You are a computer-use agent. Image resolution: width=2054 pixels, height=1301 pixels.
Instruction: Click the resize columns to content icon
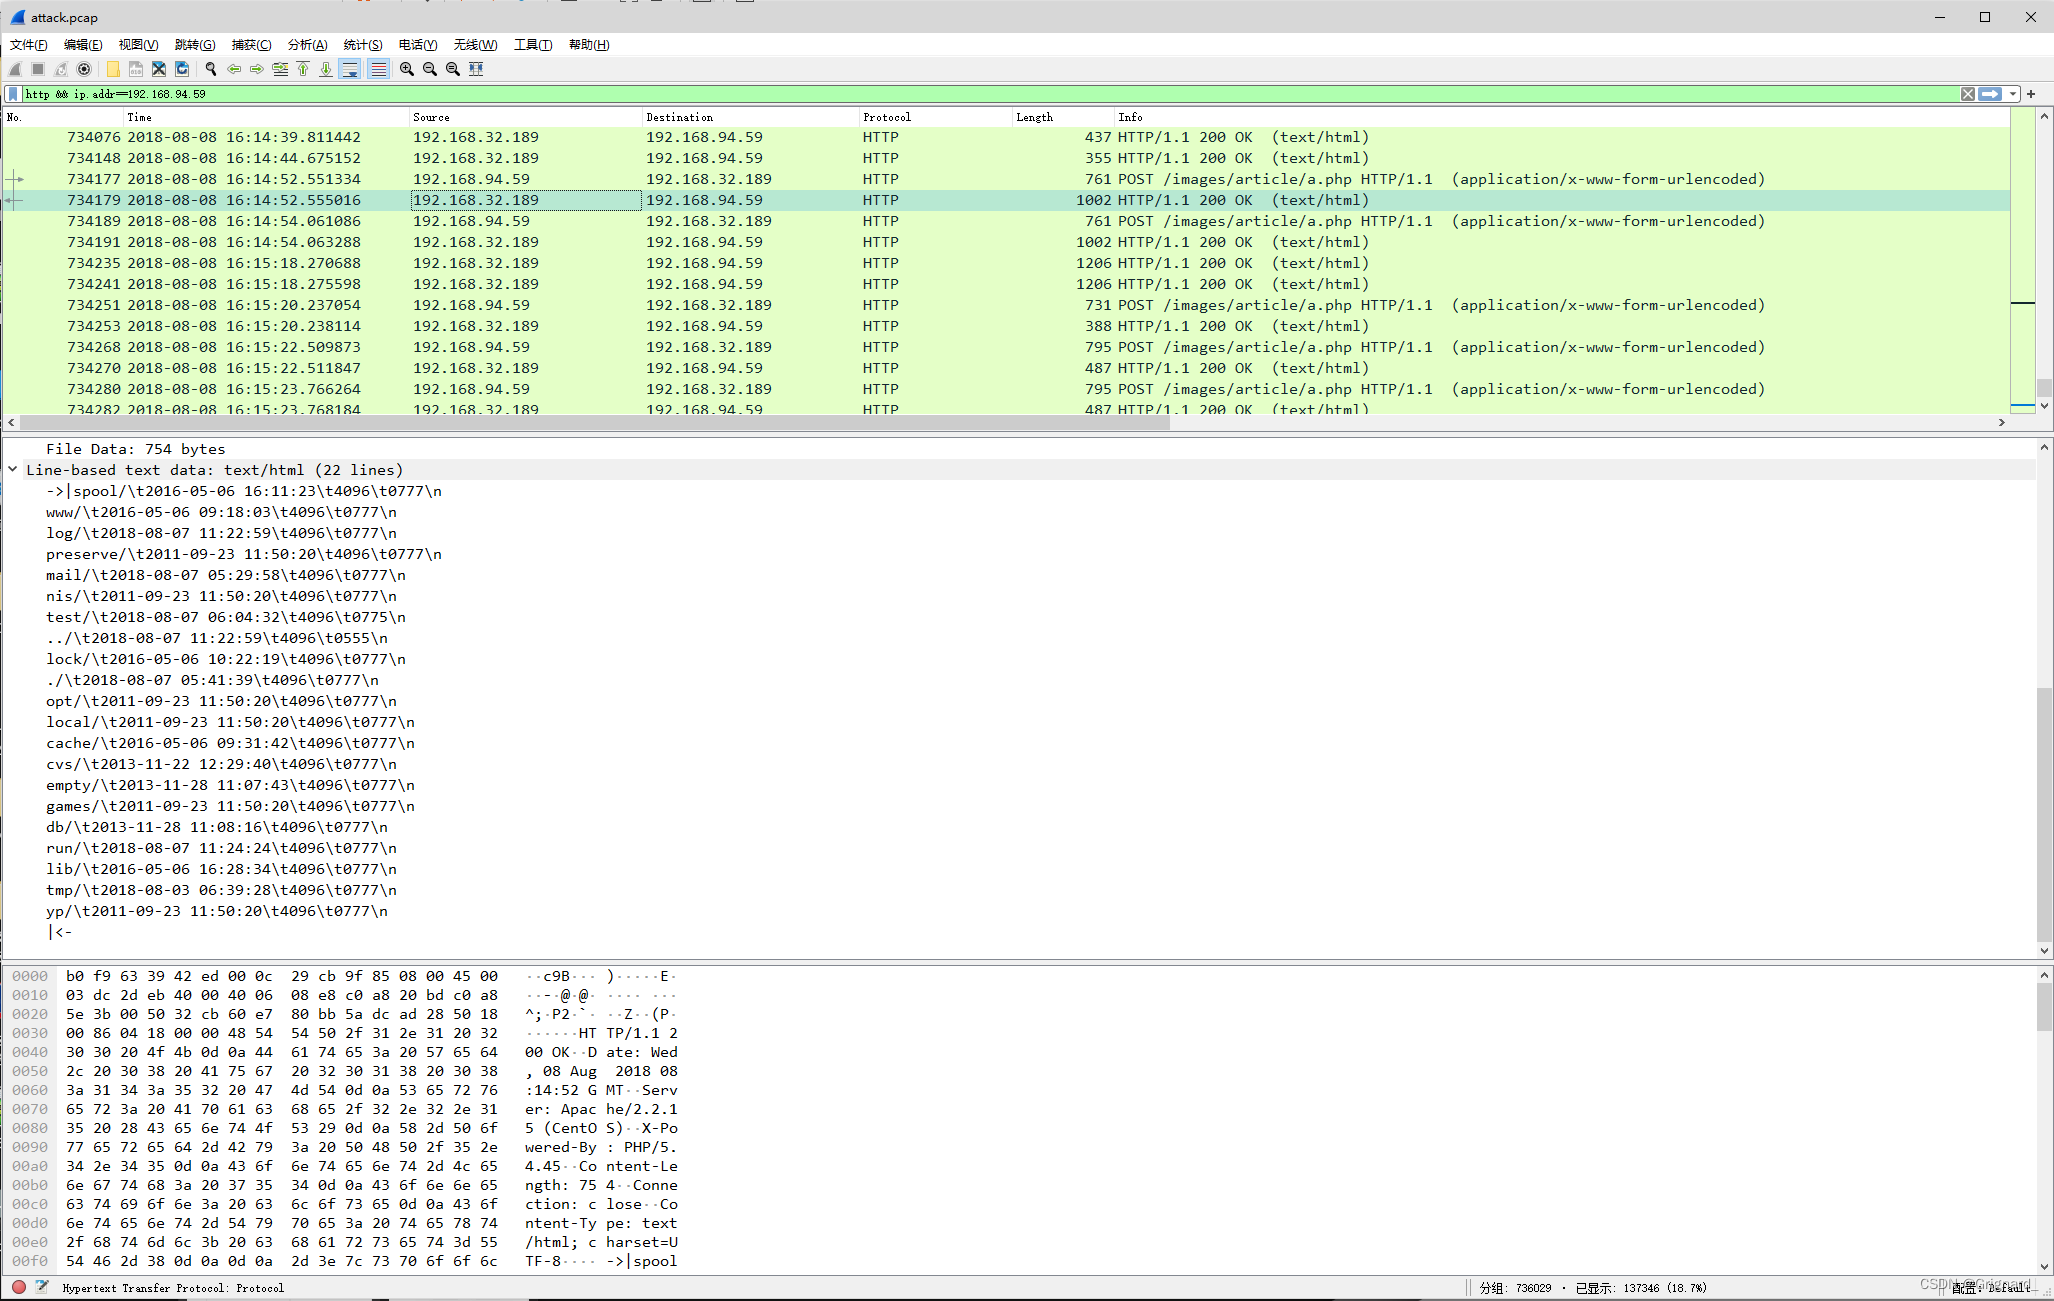(476, 69)
